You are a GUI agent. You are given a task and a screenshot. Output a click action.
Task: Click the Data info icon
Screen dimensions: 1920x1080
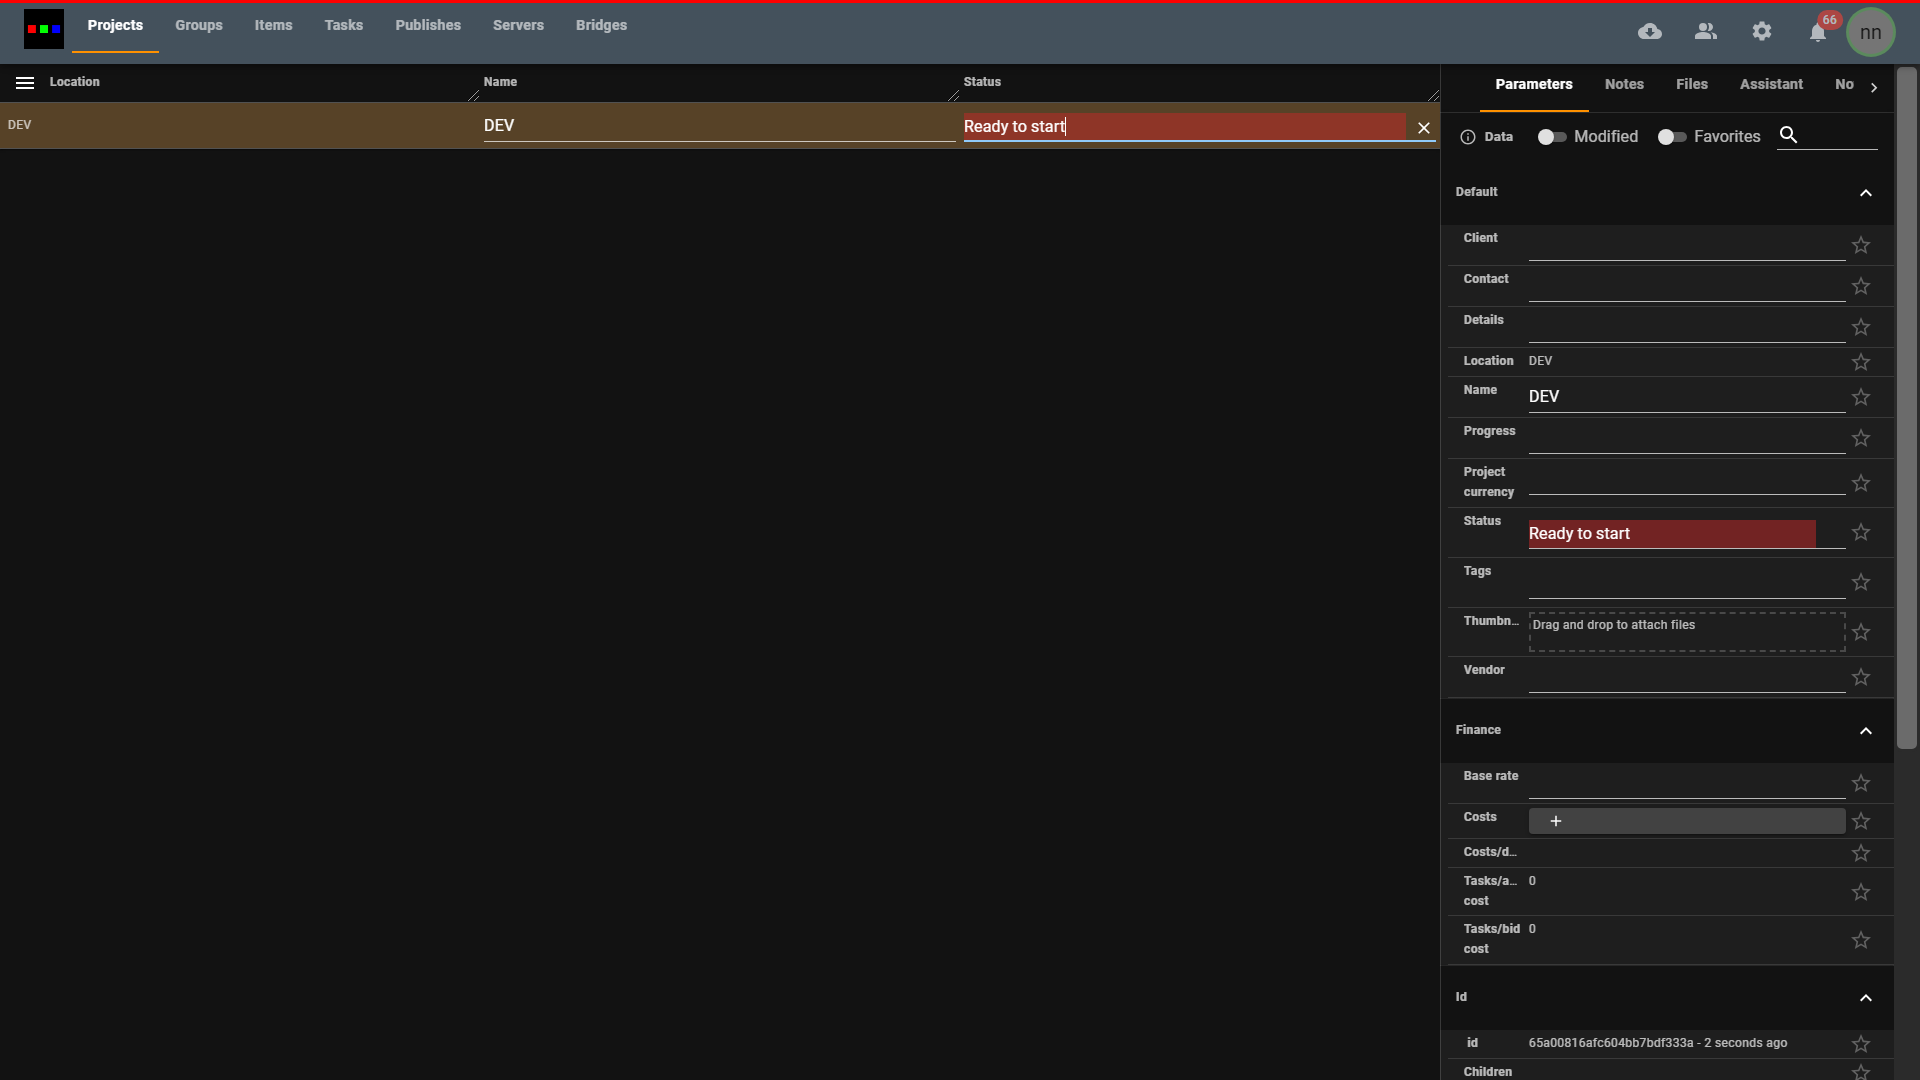point(1467,137)
